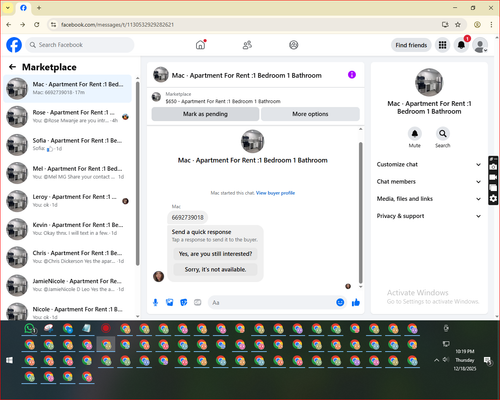Click the taskbar volume icon

tap(446, 360)
